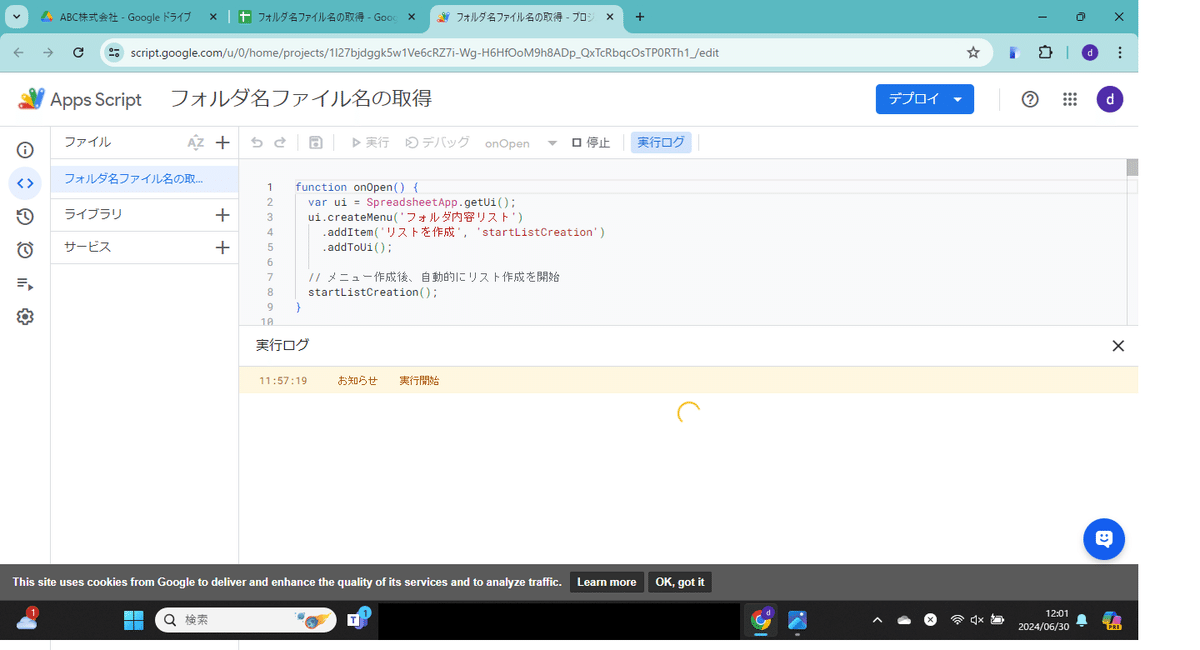Click the redo arrow in editor toolbar

click(x=280, y=143)
